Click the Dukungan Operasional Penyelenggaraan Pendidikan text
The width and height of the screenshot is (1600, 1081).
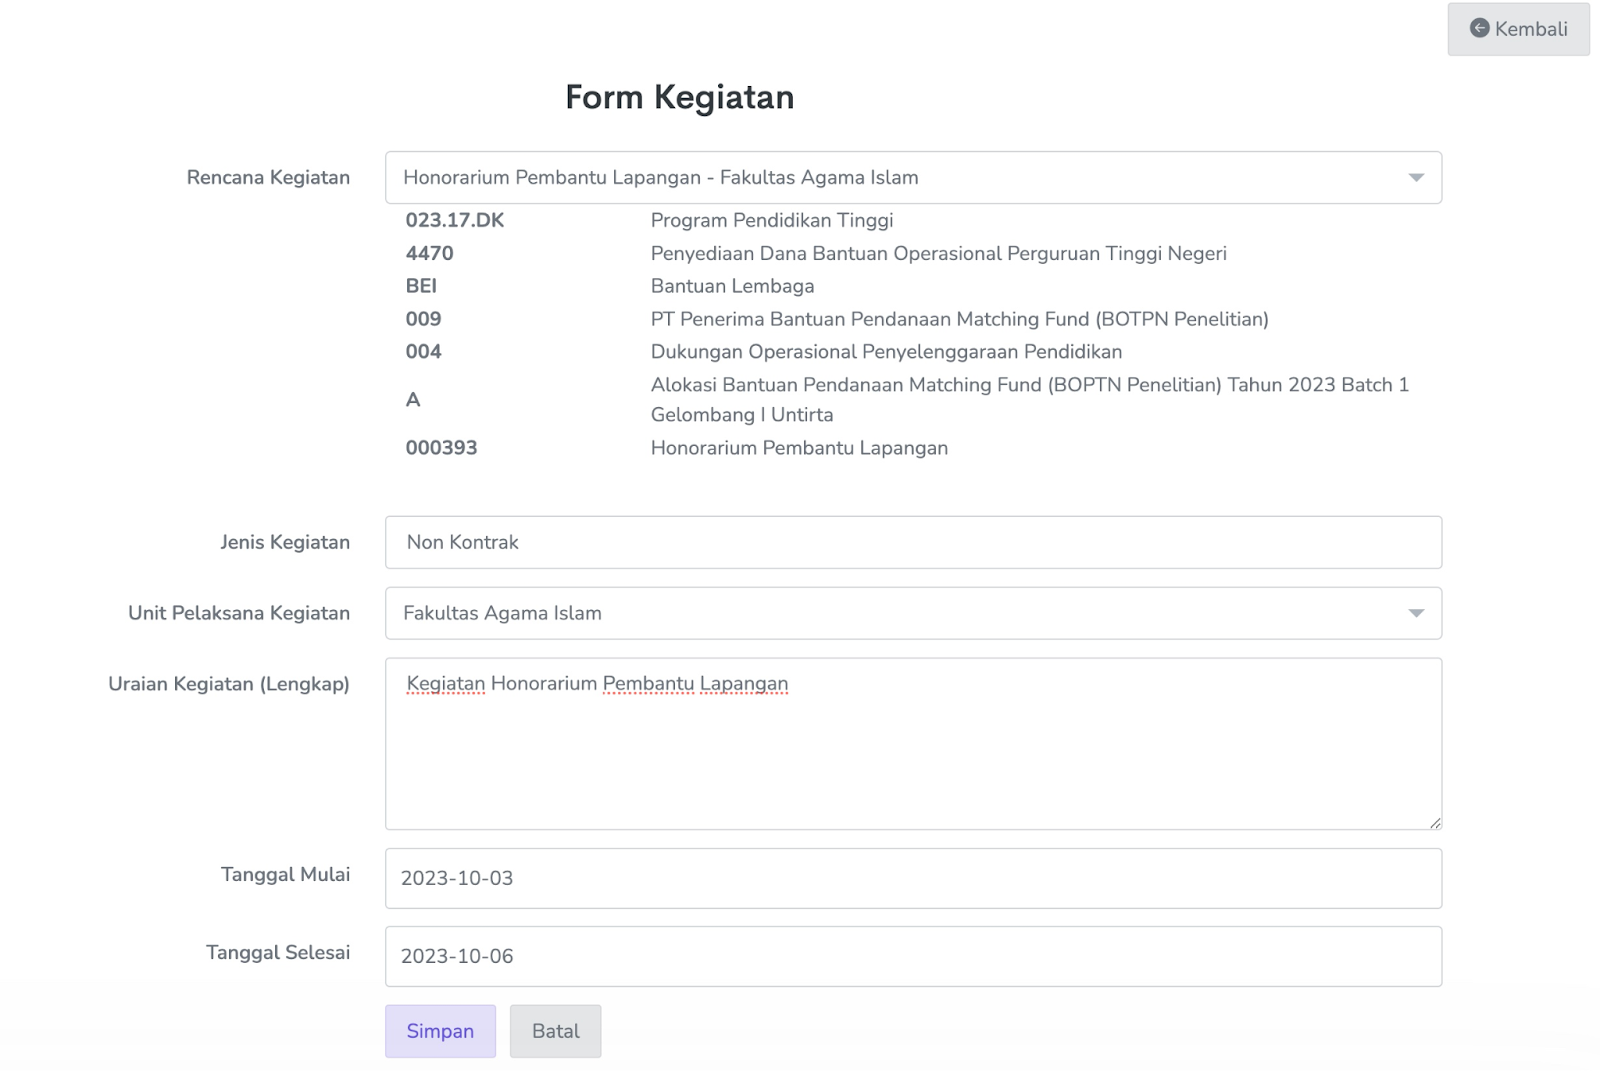pyautogui.click(x=886, y=352)
